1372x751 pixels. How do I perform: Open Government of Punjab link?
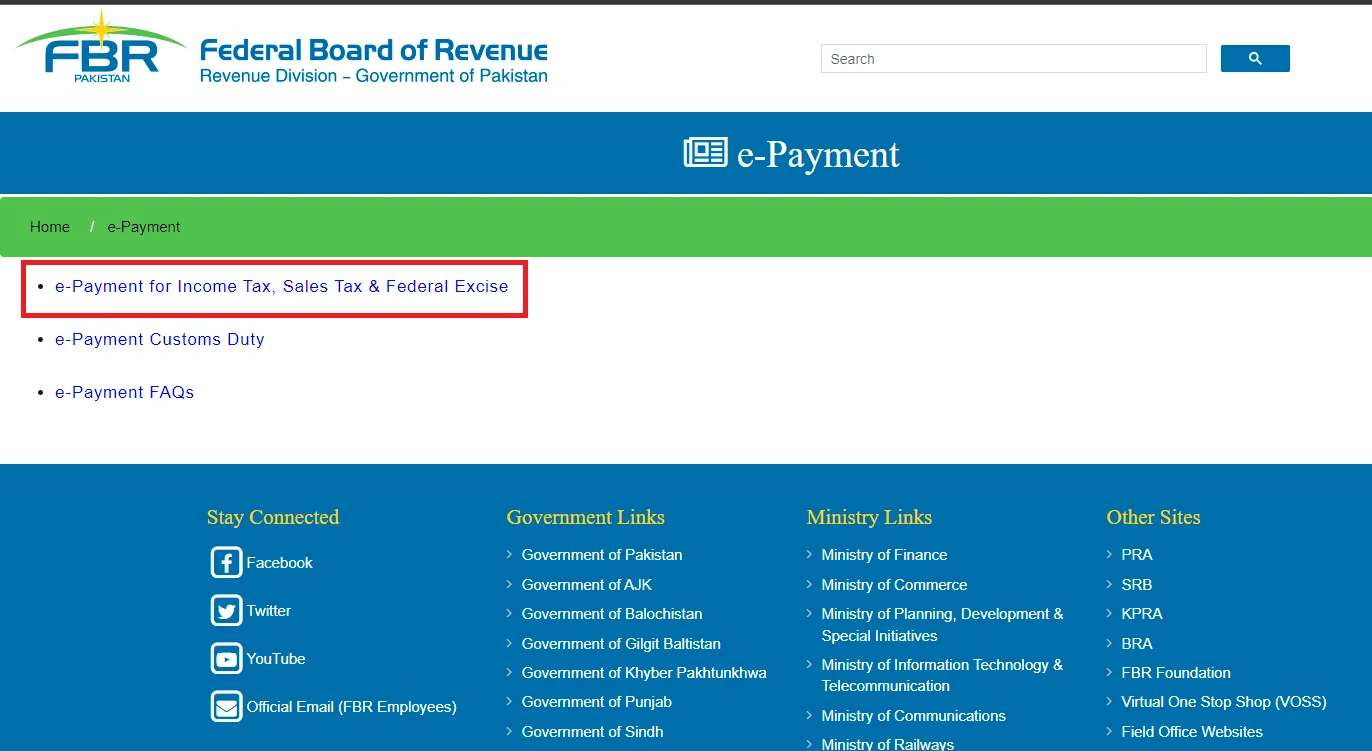click(597, 702)
